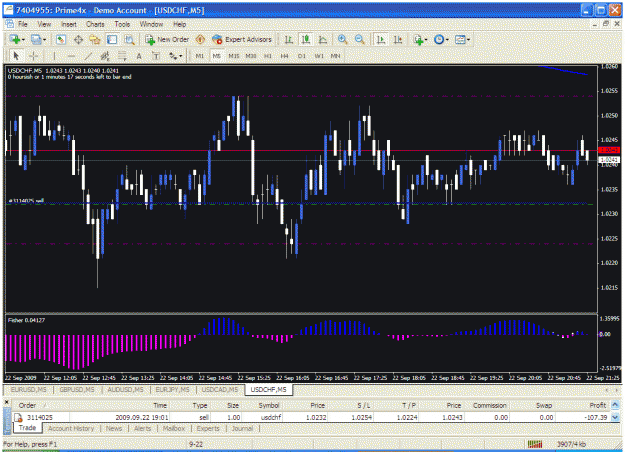The height and width of the screenshot is (452, 625).
Task: Select the Text Label tool
Action: [x=156, y=56]
